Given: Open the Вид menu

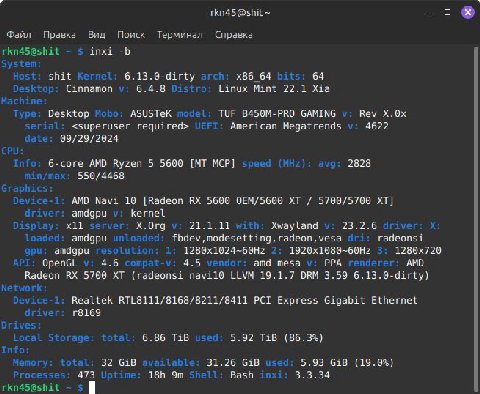Looking at the screenshot, I should [x=97, y=35].
